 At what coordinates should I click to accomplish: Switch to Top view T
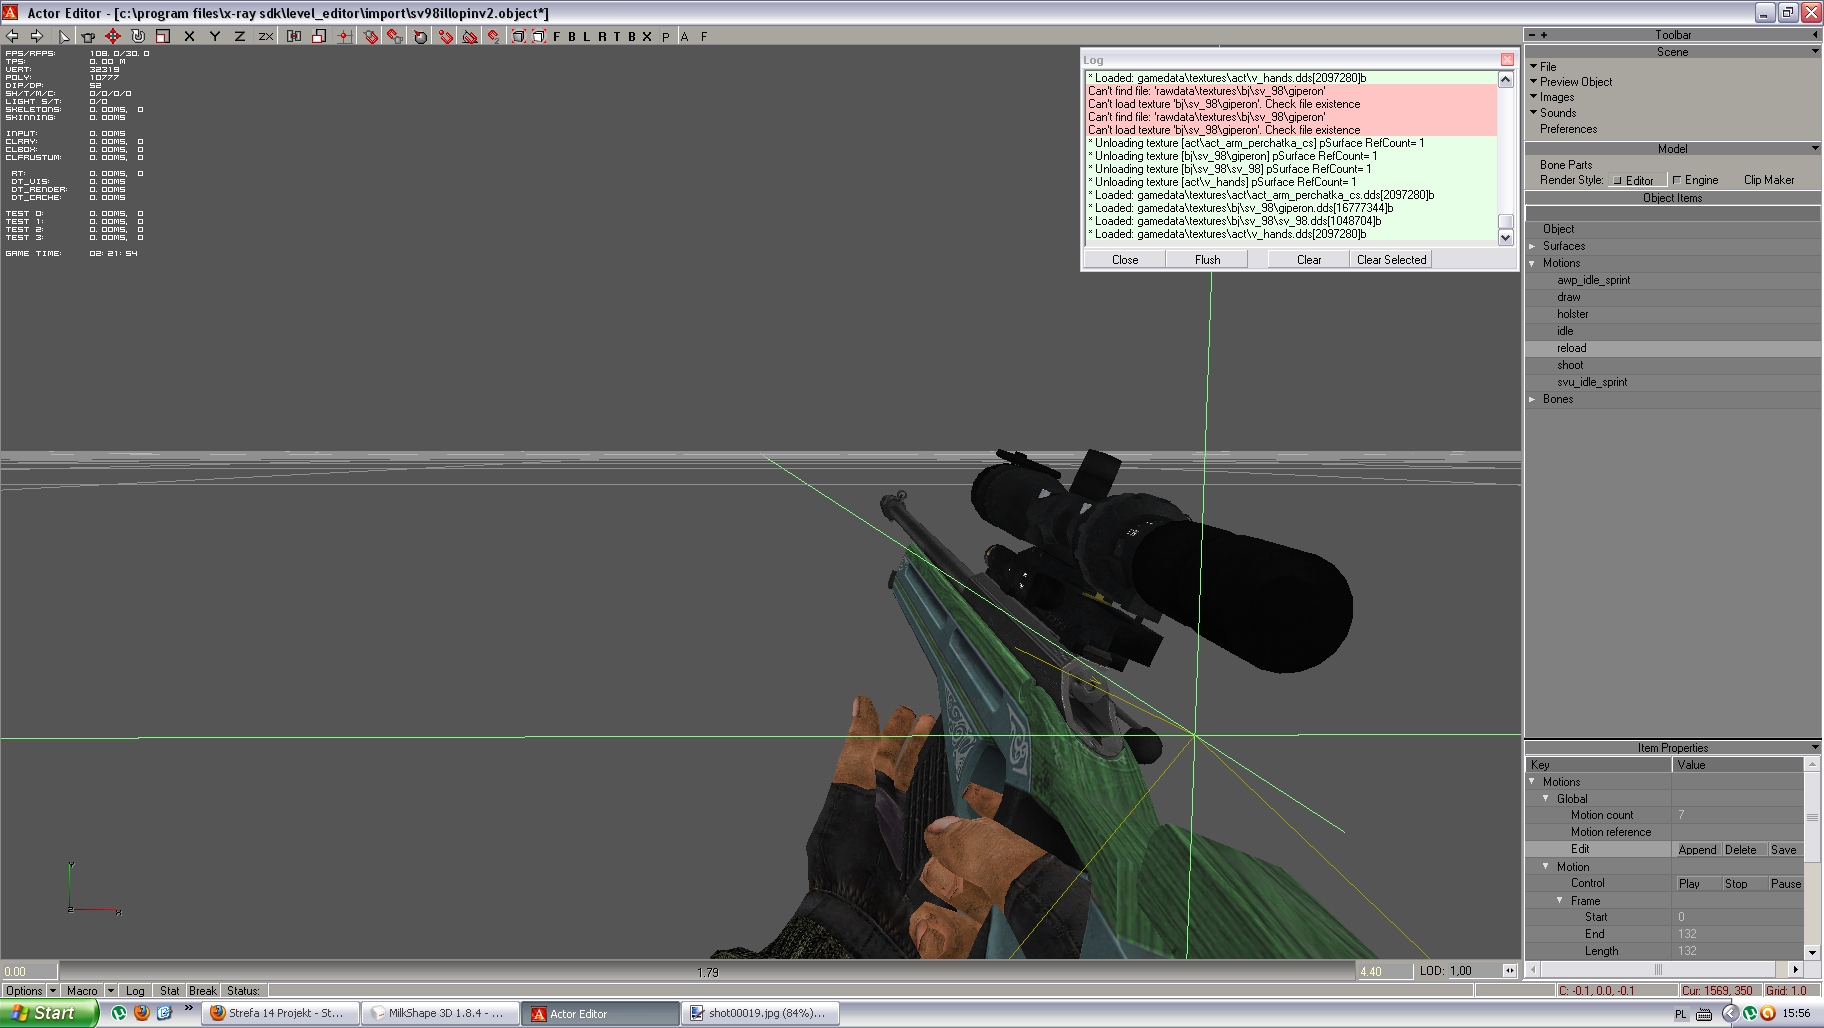pyautogui.click(x=617, y=36)
